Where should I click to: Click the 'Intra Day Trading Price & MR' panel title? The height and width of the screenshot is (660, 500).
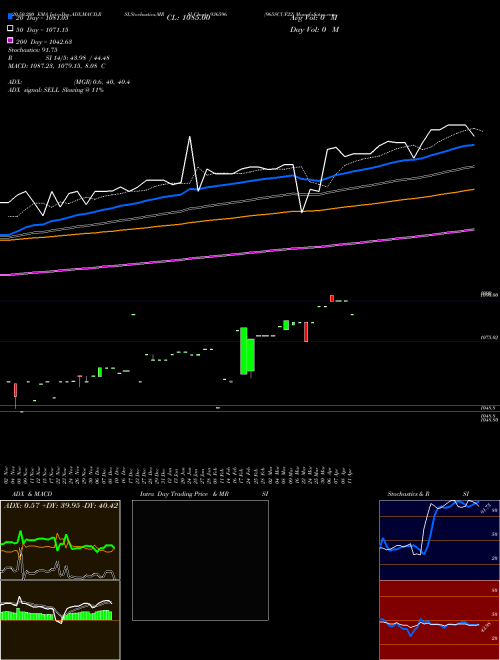(x=184, y=494)
